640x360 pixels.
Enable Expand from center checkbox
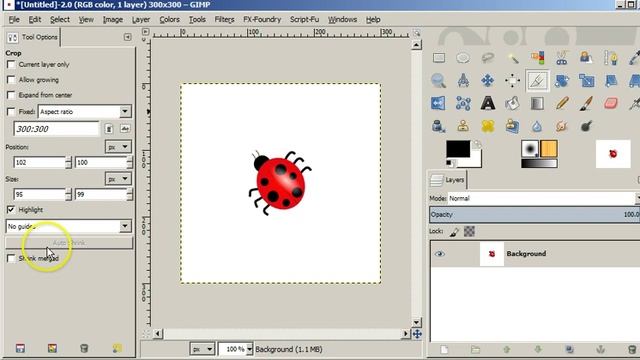point(11,95)
